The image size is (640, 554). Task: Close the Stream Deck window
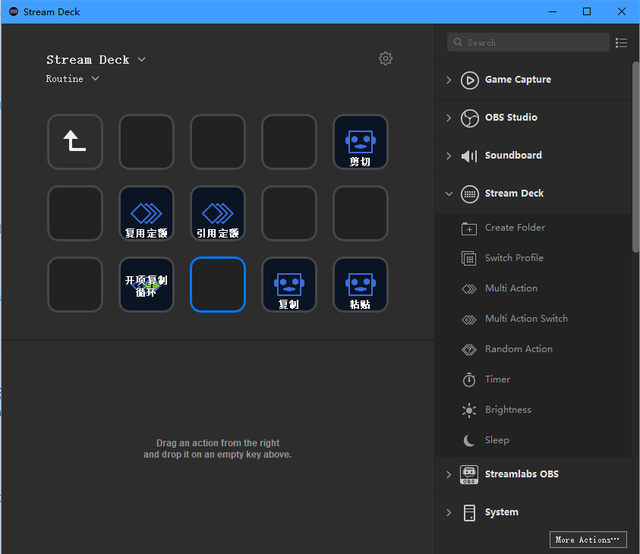[x=621, y=11]
